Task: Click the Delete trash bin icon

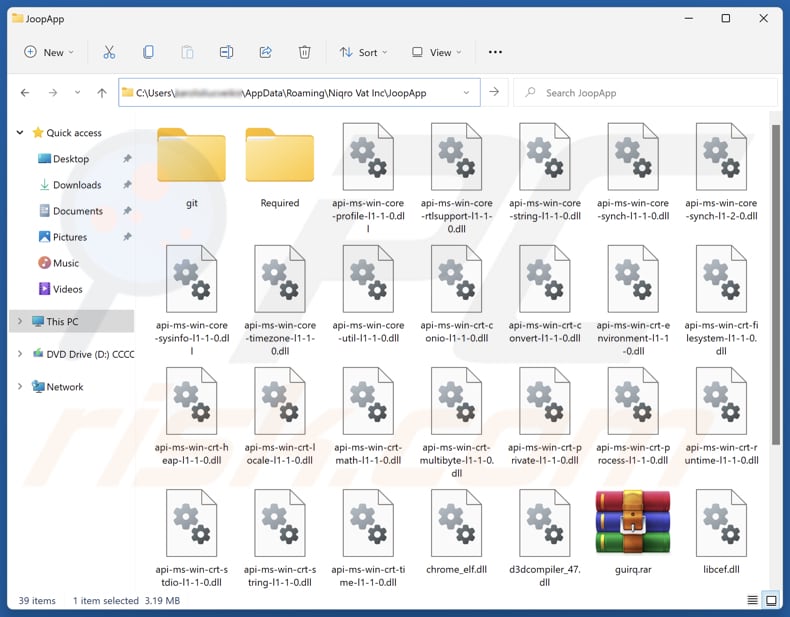Action: 304,52
